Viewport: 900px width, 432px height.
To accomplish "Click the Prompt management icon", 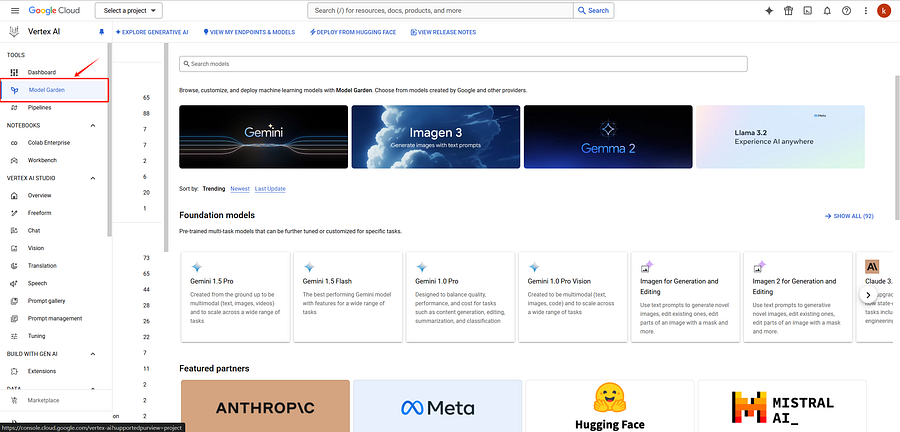I will pos(14,318).
